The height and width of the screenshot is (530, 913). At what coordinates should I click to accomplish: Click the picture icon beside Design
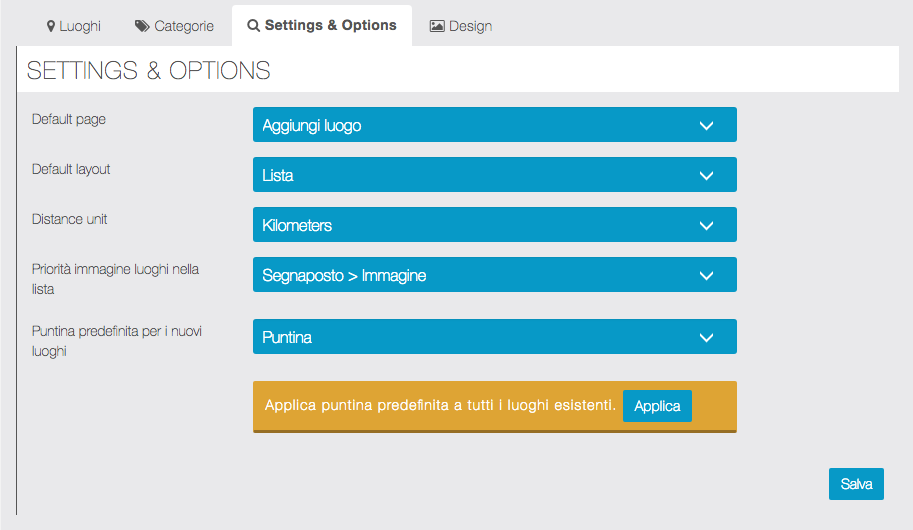pyautogui.click(x=437, y=26)
